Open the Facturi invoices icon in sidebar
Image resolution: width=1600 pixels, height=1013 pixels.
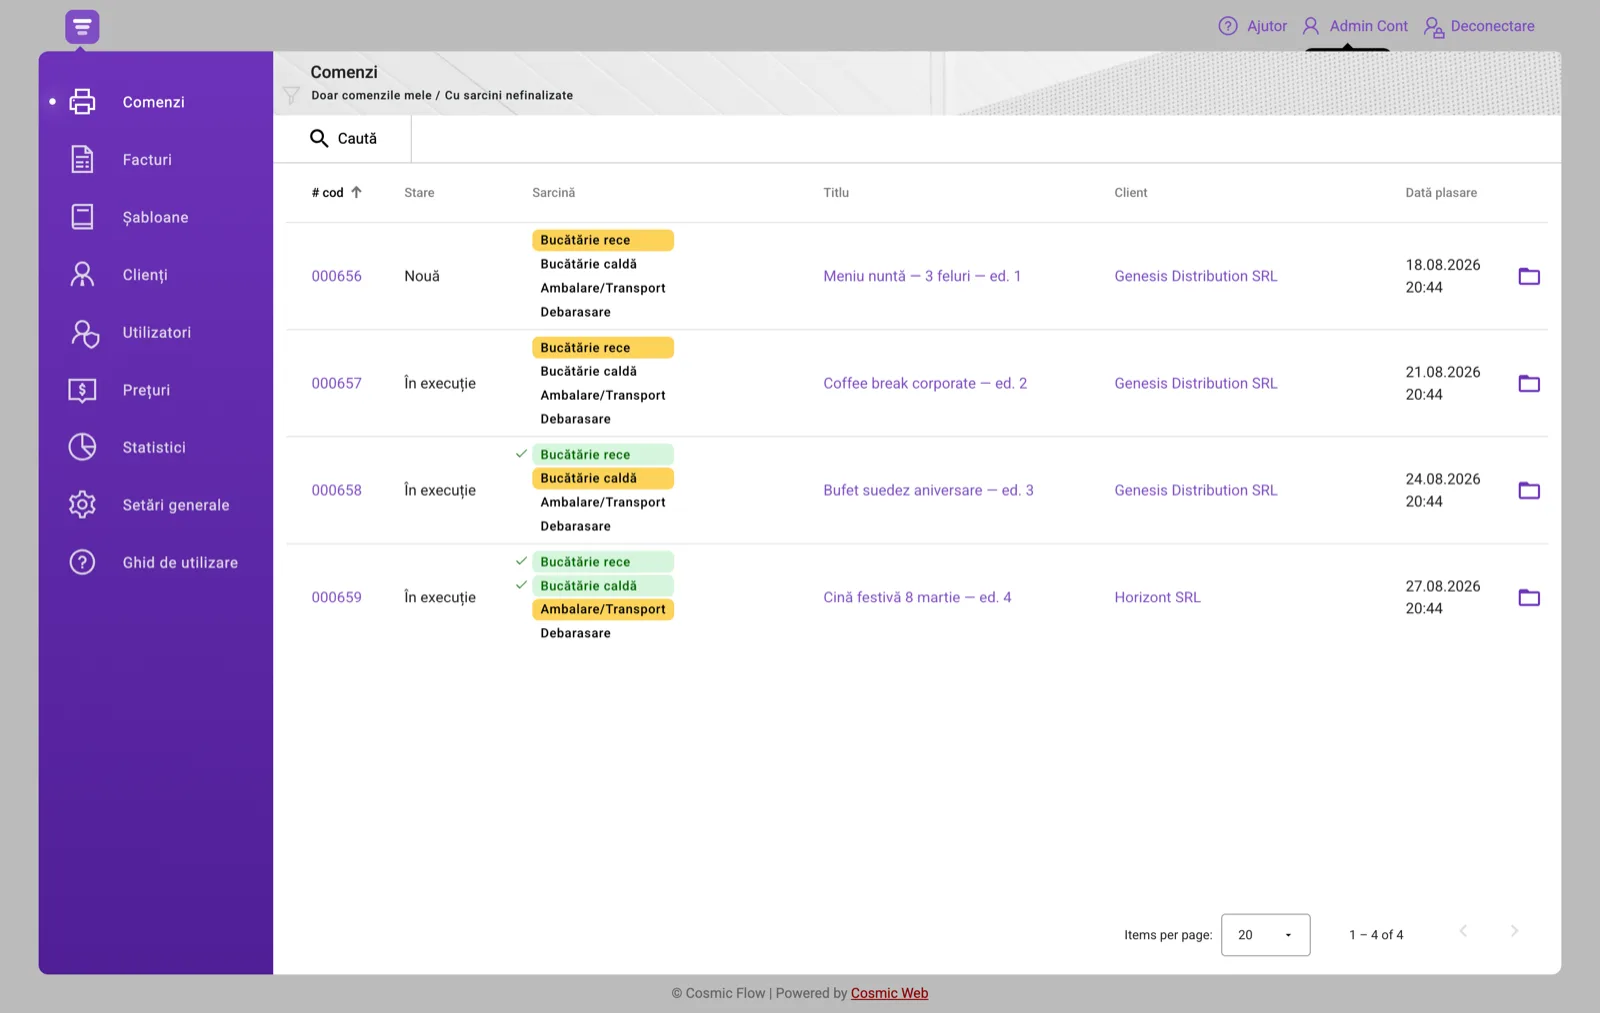(x=82, y=160)
